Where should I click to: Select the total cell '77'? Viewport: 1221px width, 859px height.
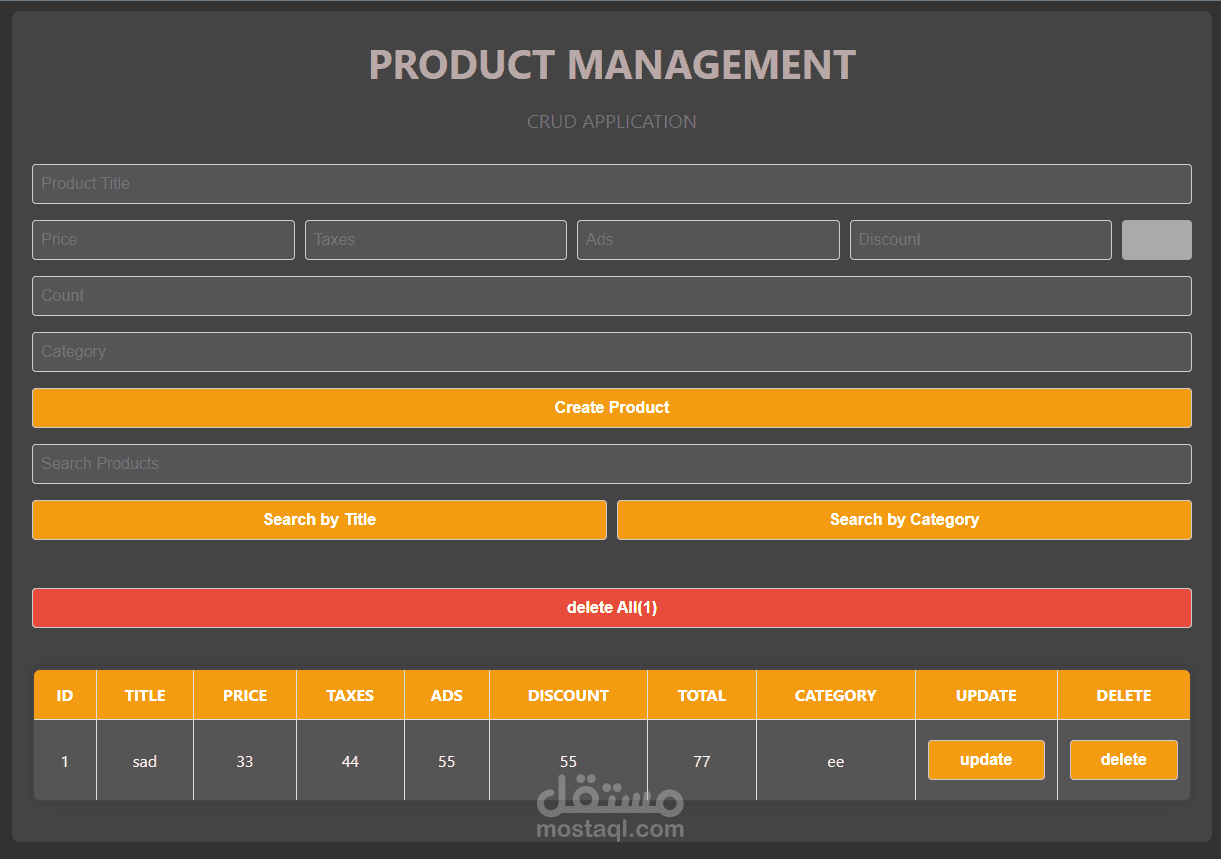point(702,761)
